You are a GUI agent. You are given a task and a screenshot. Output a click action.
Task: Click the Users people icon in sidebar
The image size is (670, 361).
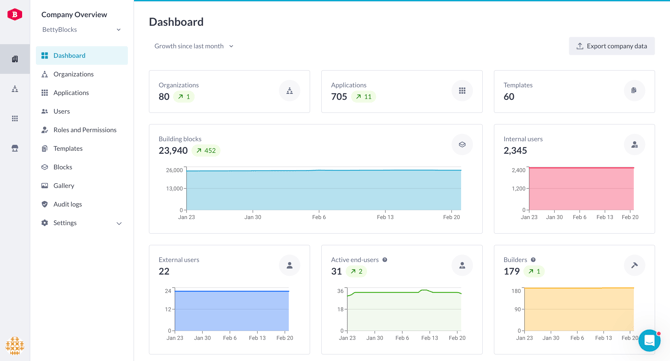pos(44,111)
